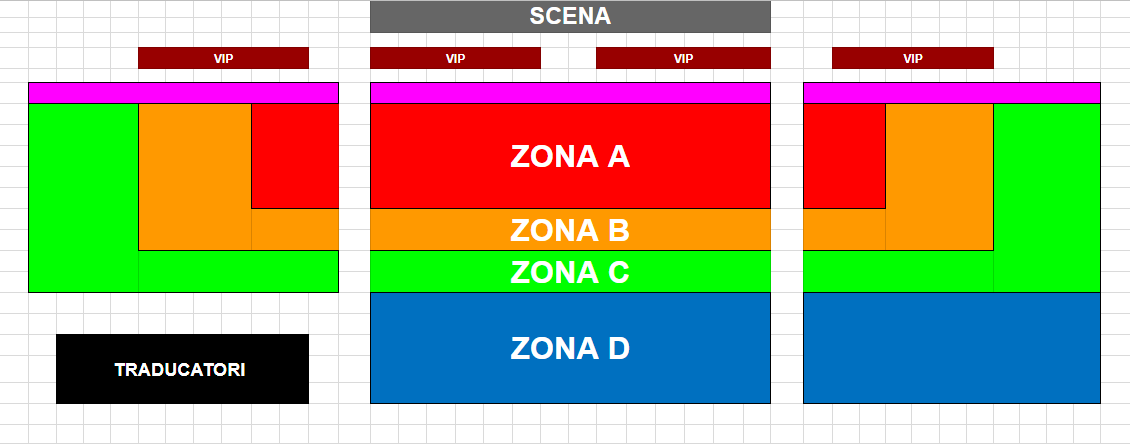This screenshot has height=444, width=1130.
Task: Click the VIP bar above ZONA A's left side
Action: tap(455, 58)
